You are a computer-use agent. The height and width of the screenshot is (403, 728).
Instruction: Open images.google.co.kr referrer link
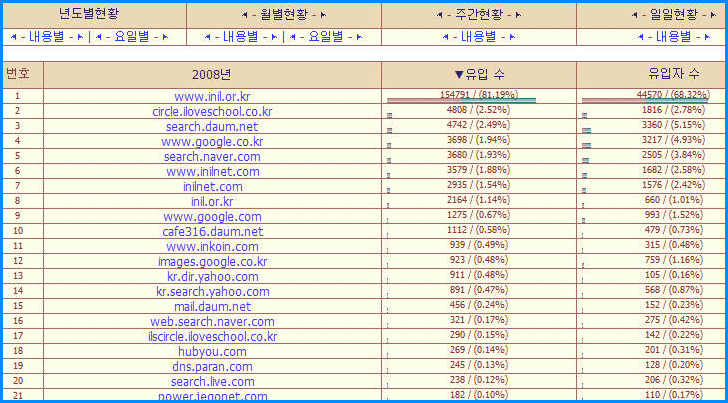[x=213, y=261]
